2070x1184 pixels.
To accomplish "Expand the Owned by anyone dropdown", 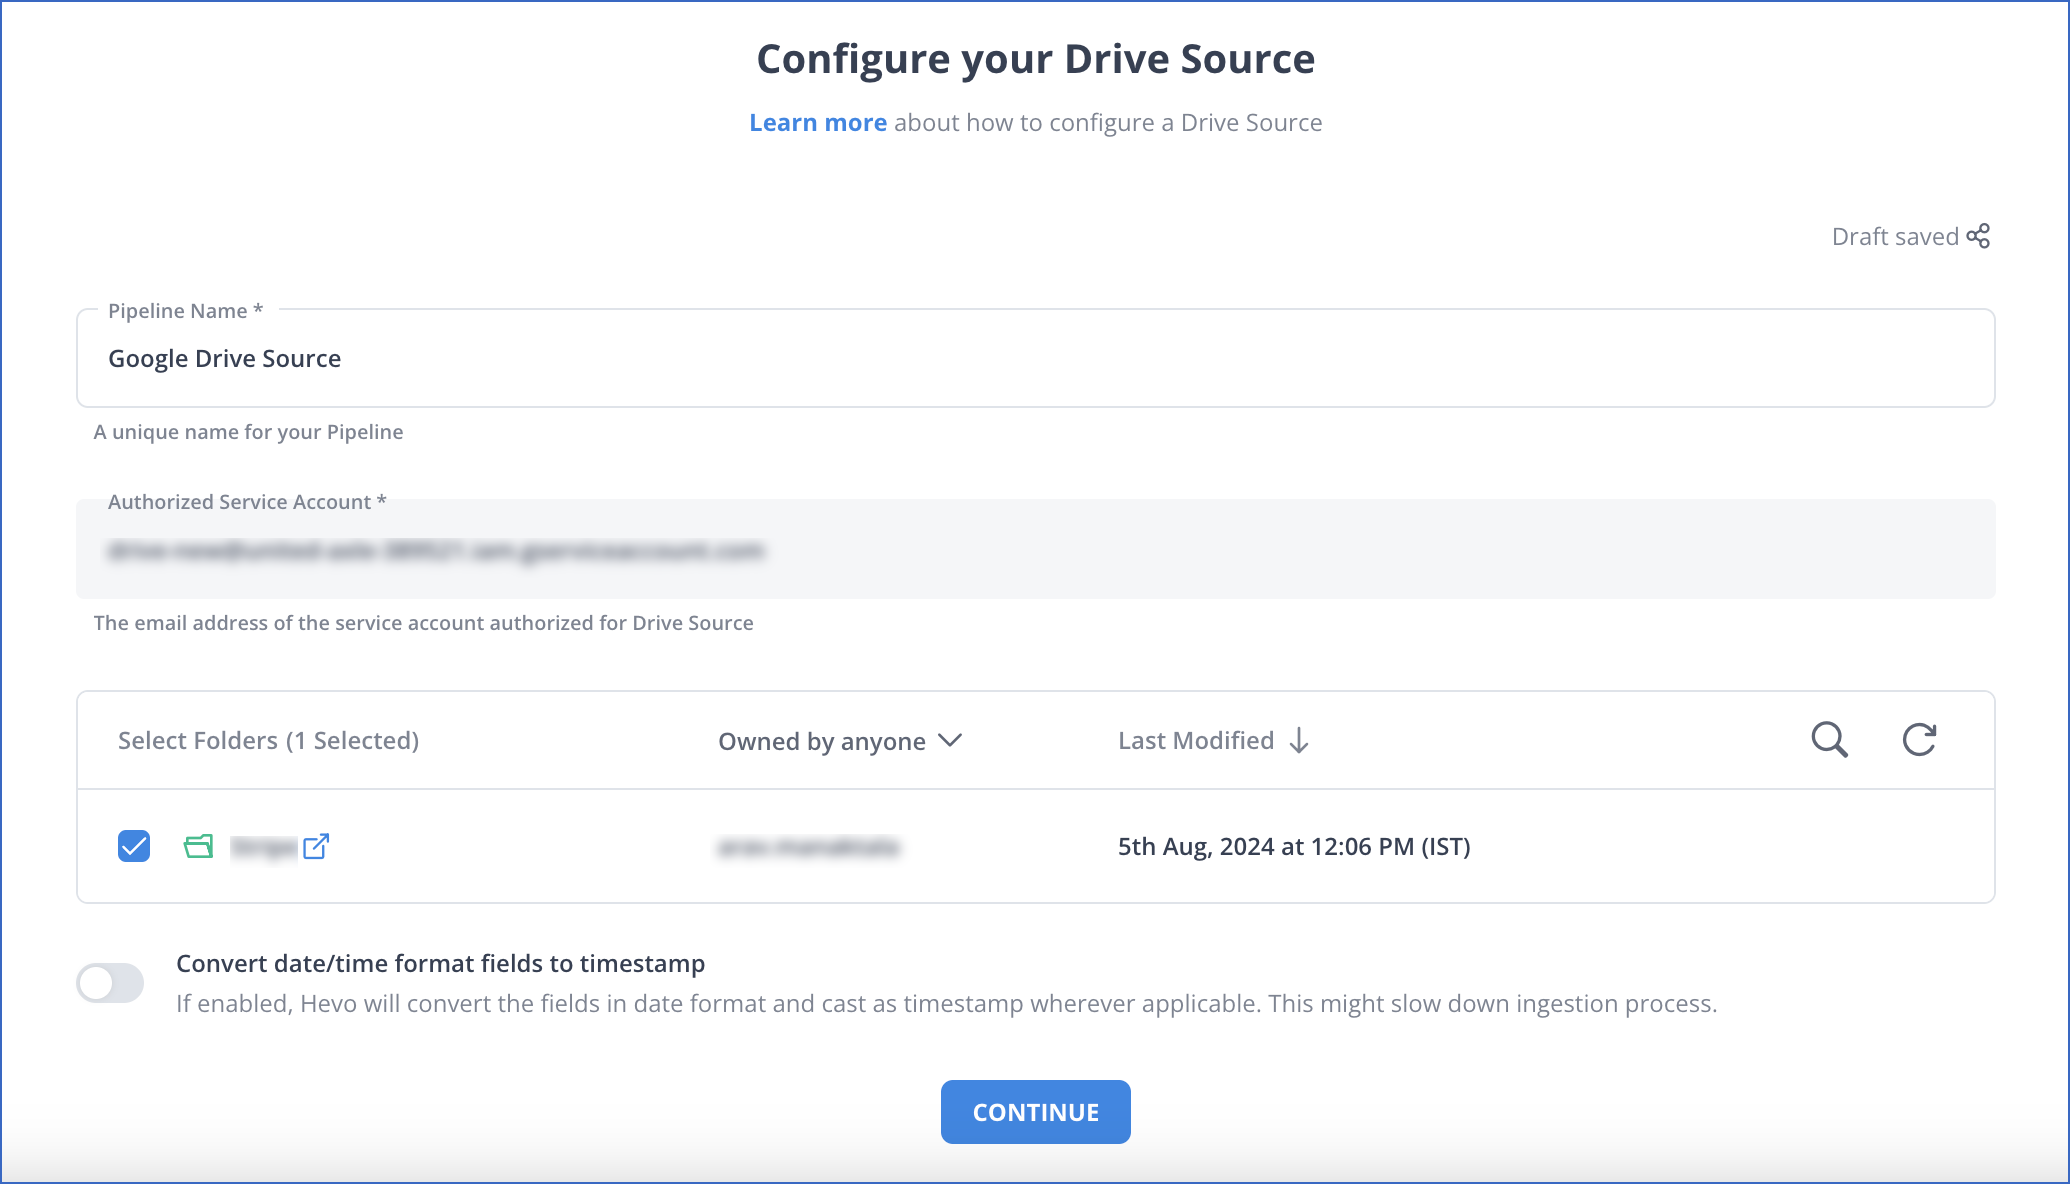I will click(x=840, y=741).
